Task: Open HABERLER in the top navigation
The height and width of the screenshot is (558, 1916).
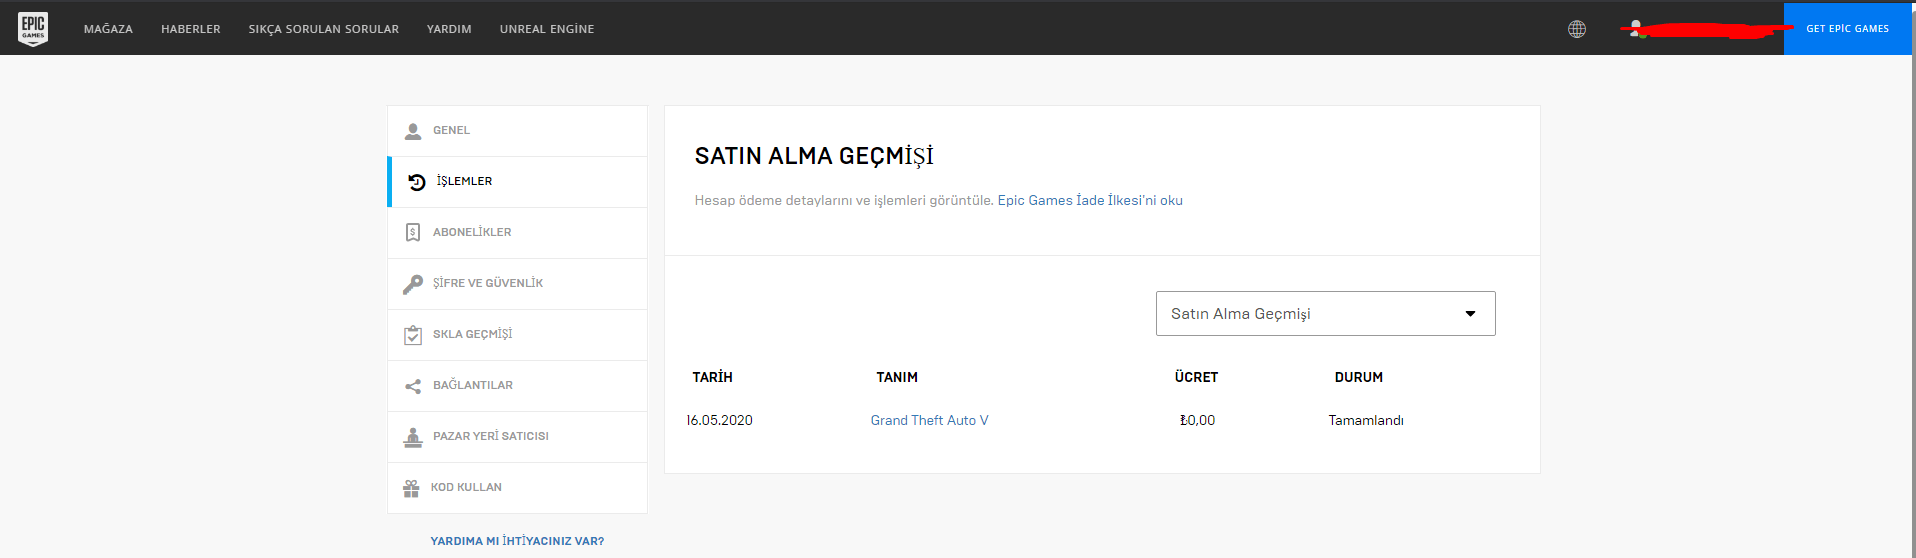Action: pyautogui.click(x=191, y=29)
